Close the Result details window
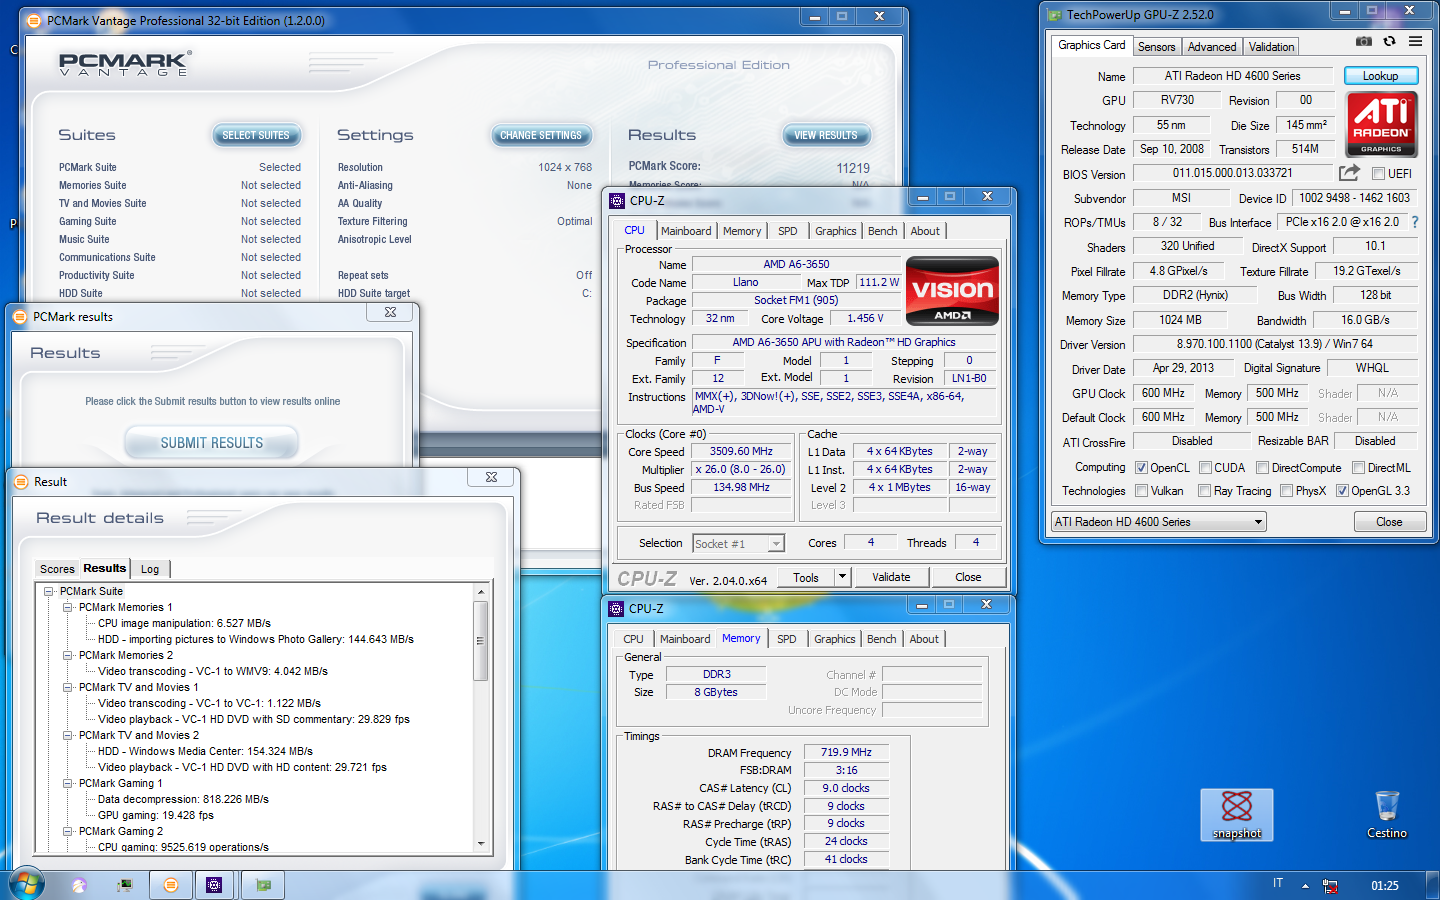 click(491, 478)
